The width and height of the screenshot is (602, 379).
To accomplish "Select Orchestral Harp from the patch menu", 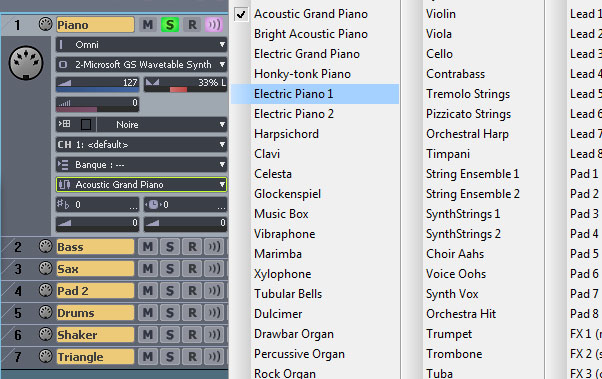I will tap(467, 134).
